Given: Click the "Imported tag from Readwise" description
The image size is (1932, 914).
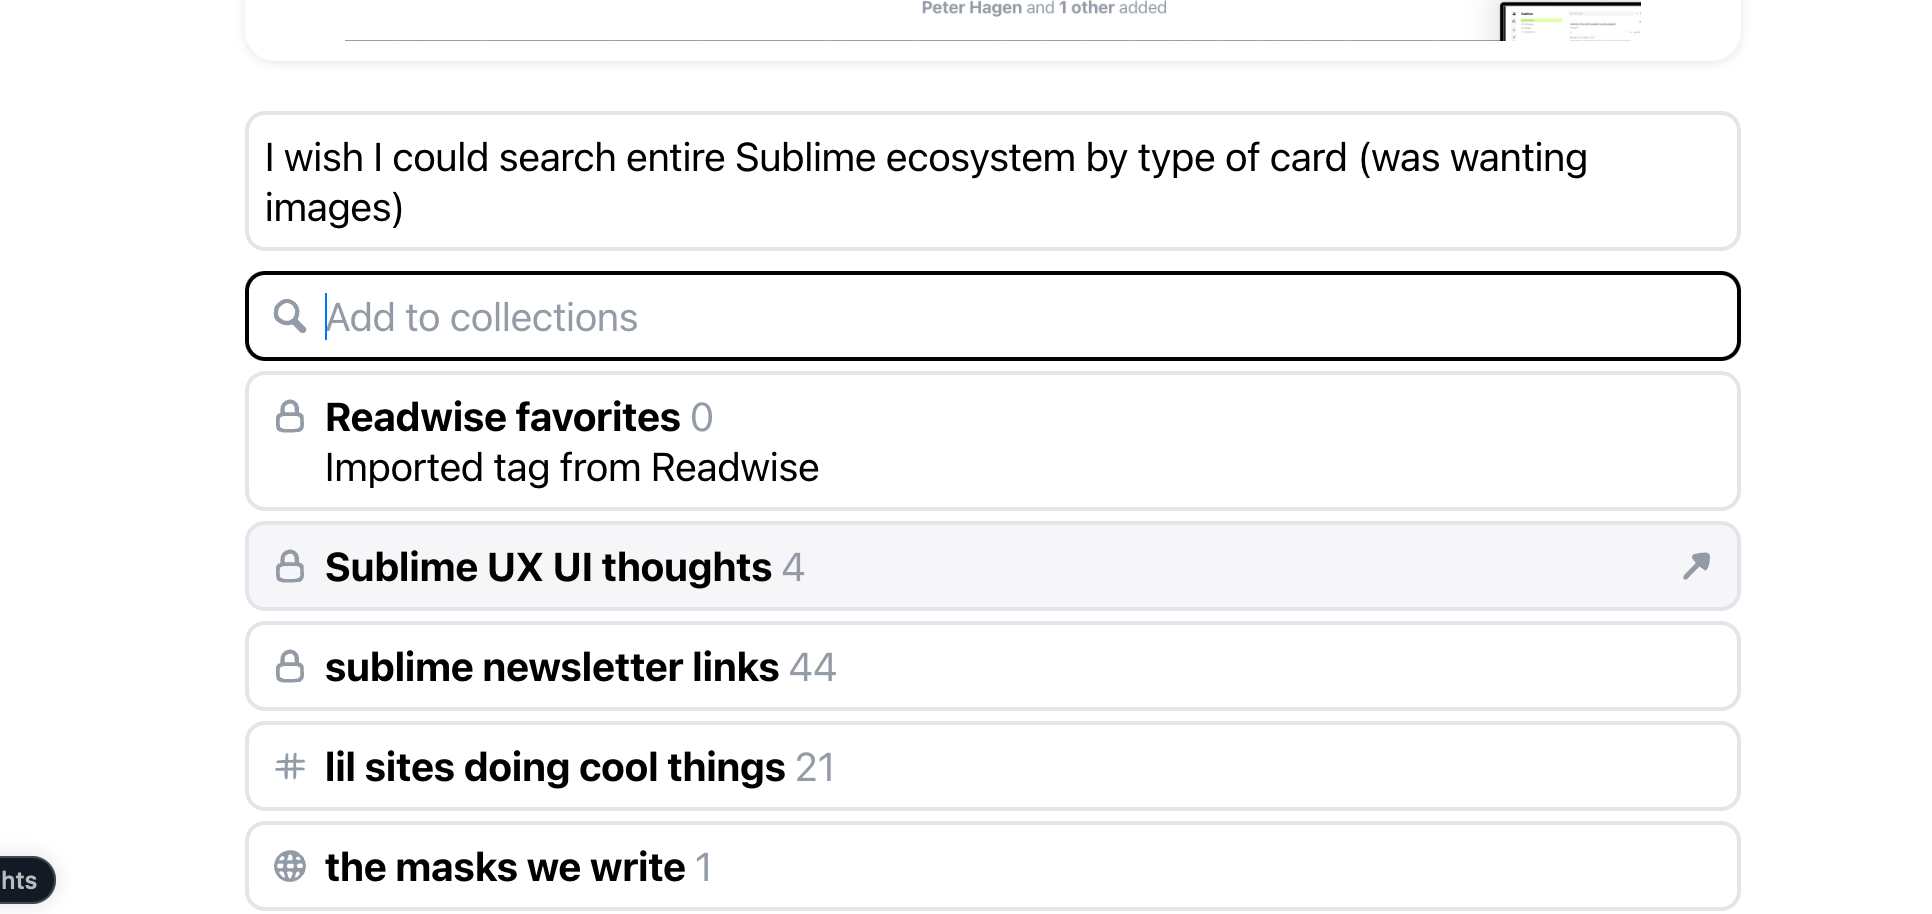Looking at the screenshot, I should point(572,468).
